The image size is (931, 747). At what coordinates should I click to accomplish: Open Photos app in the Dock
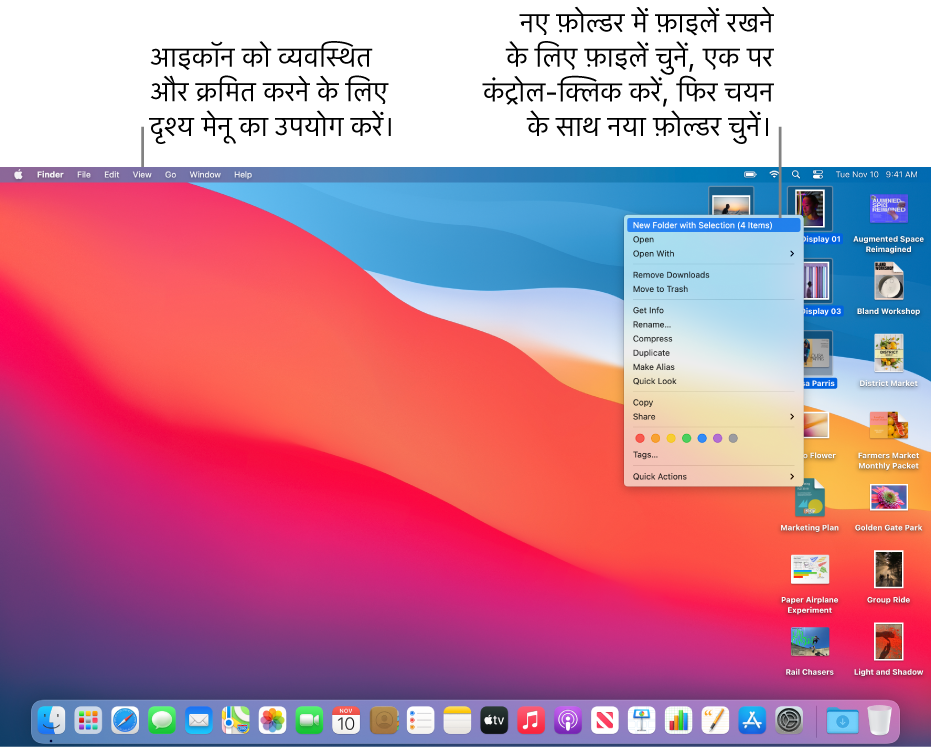[x=273, y=721]
